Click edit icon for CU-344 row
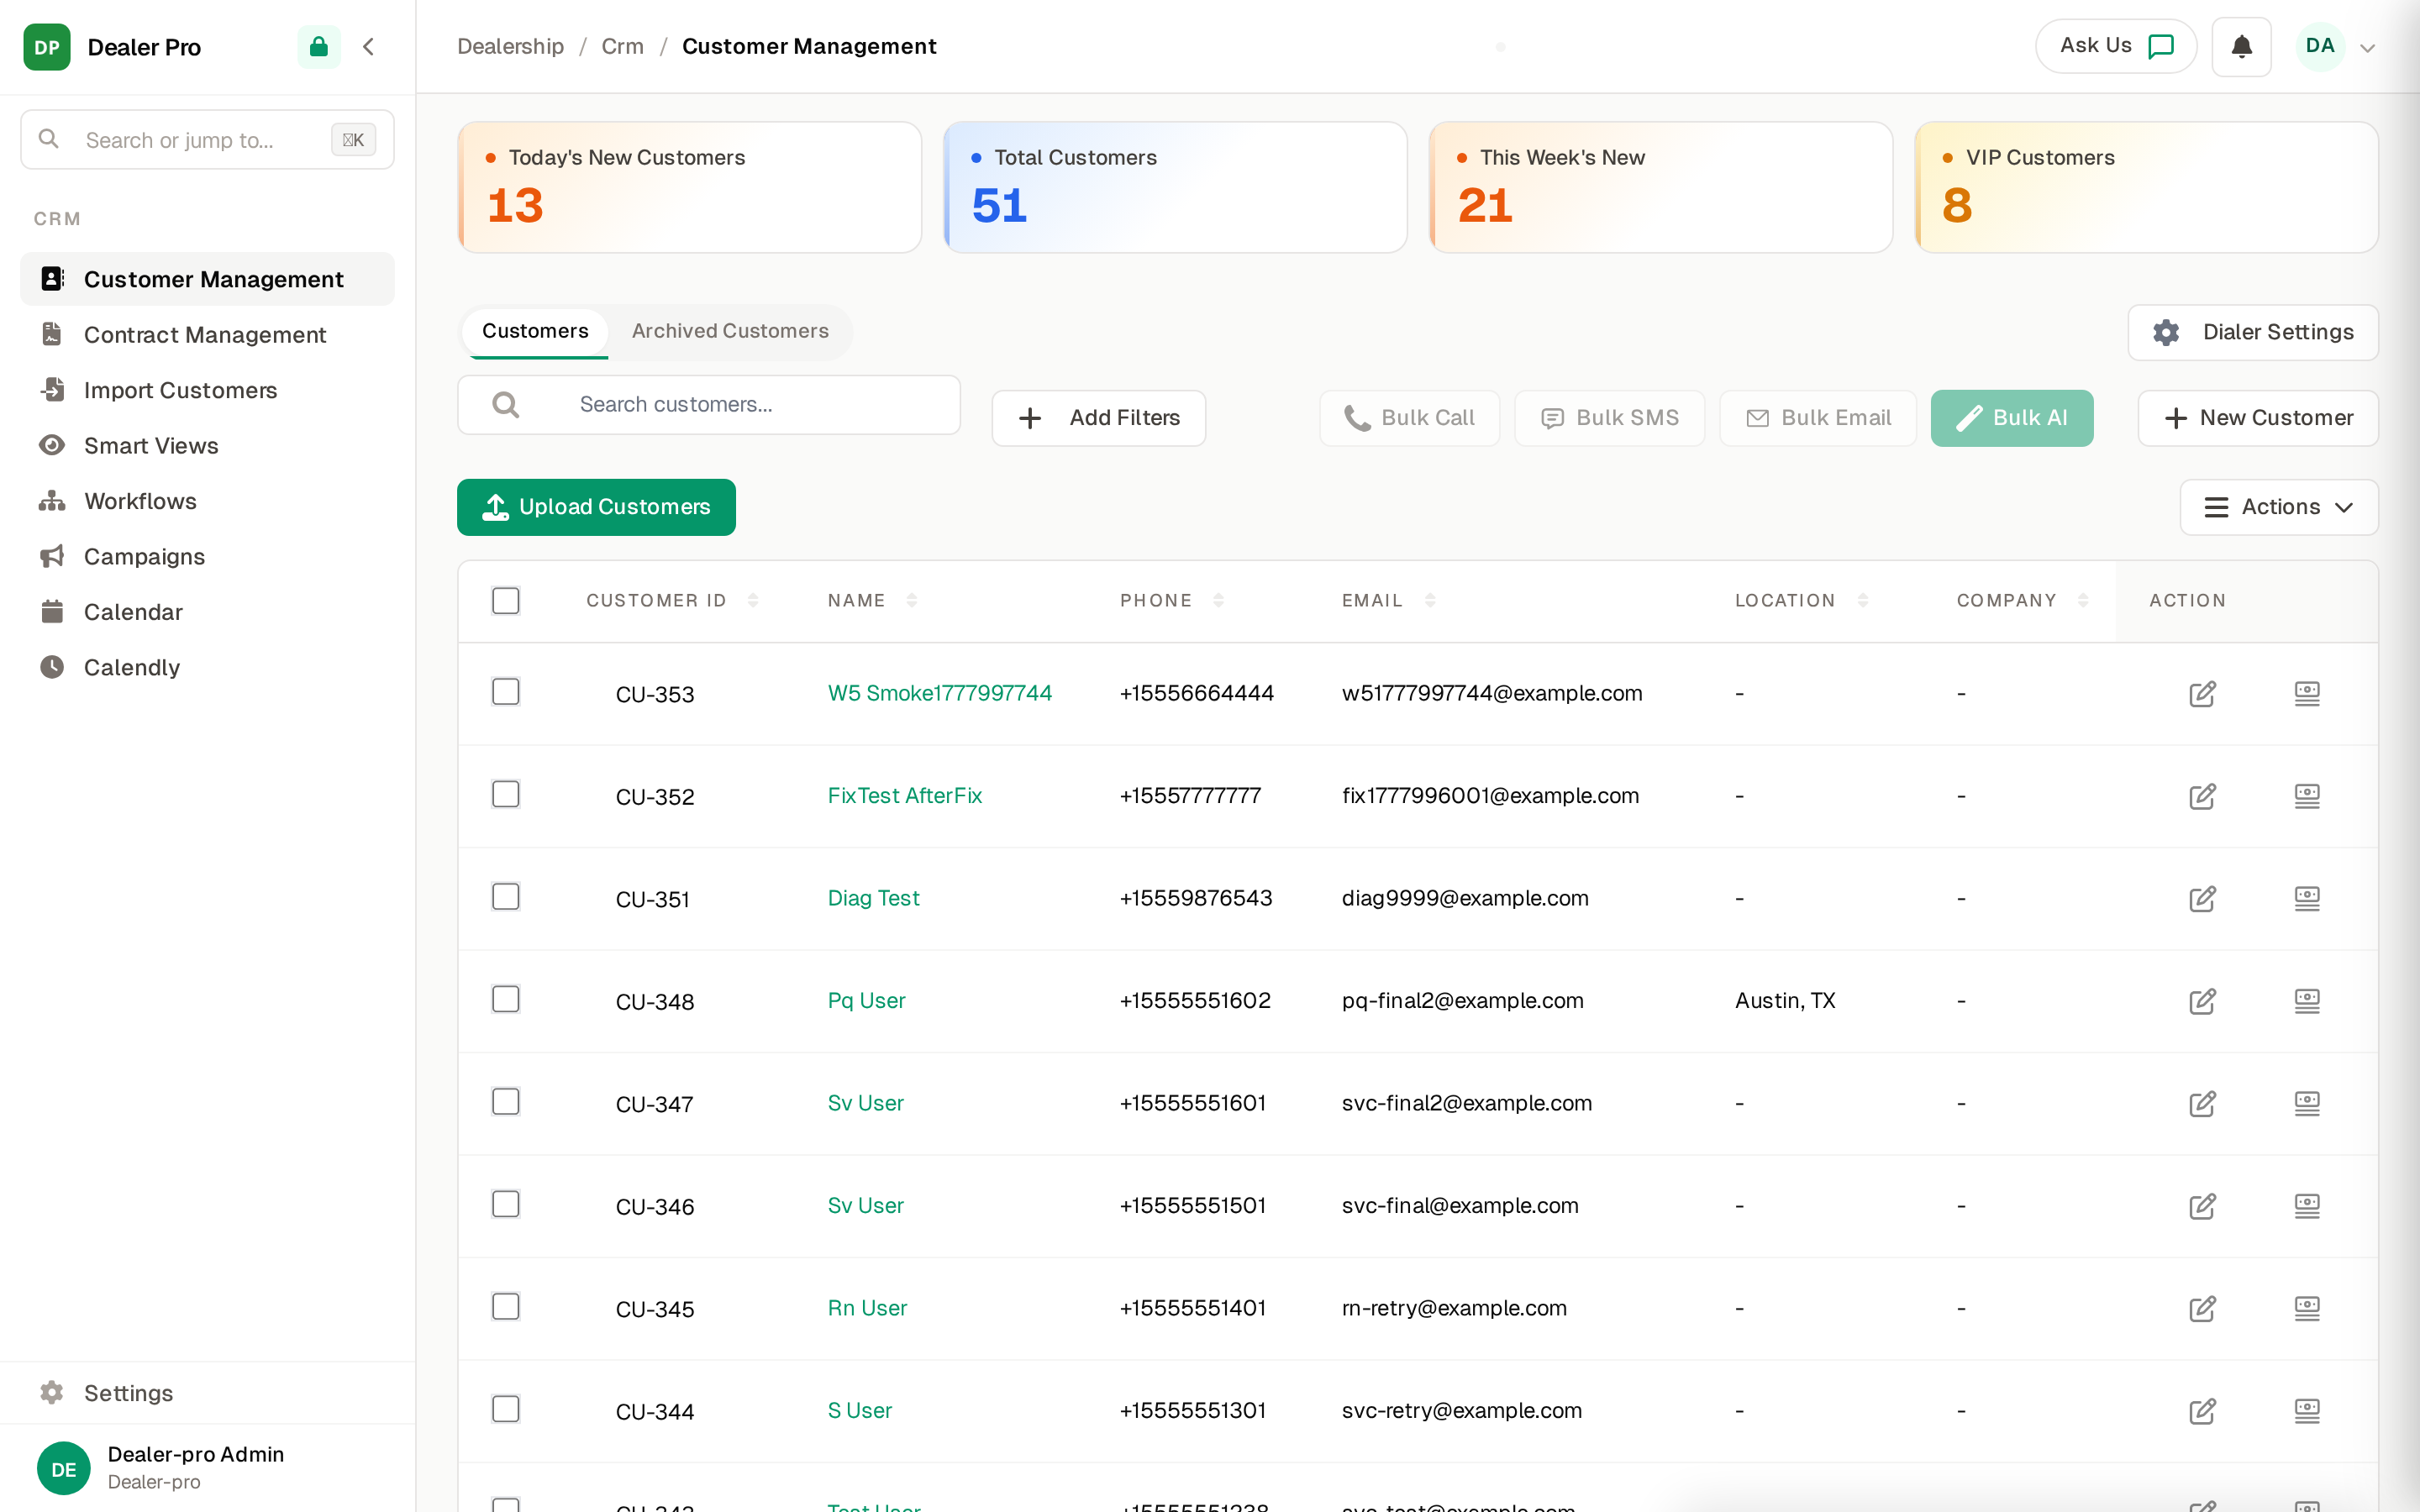The height and width of the screenshot is (1512, 2420). coord(2202,1411)
